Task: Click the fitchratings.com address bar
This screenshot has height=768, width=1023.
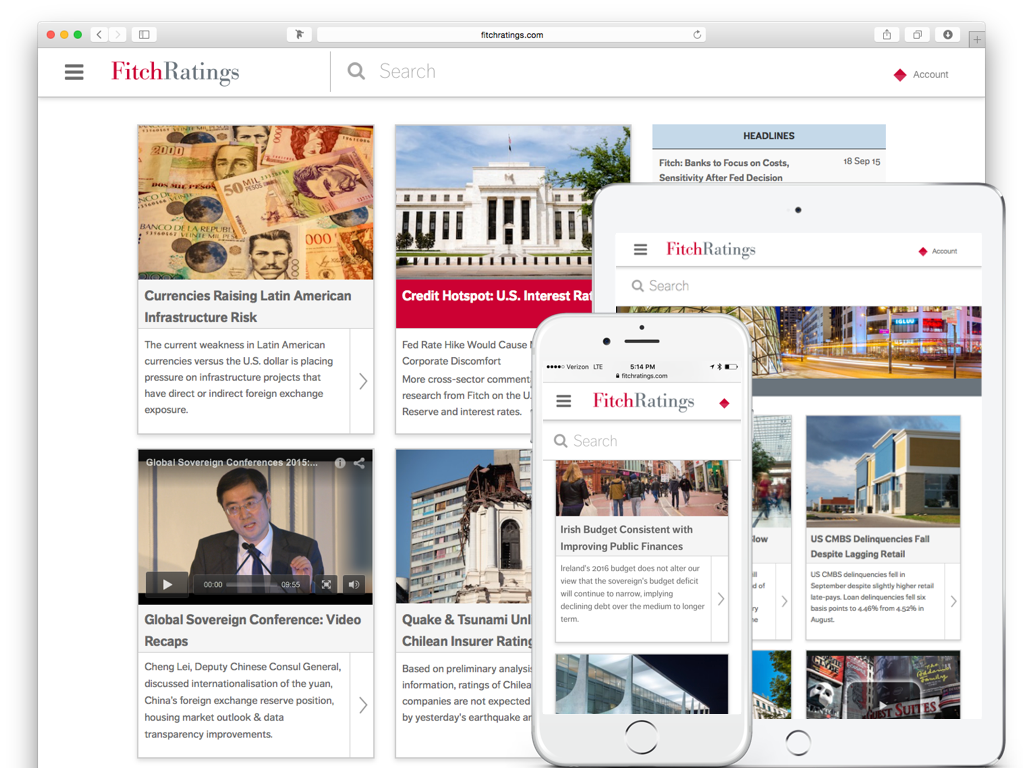Action: [x=512, y=35]
